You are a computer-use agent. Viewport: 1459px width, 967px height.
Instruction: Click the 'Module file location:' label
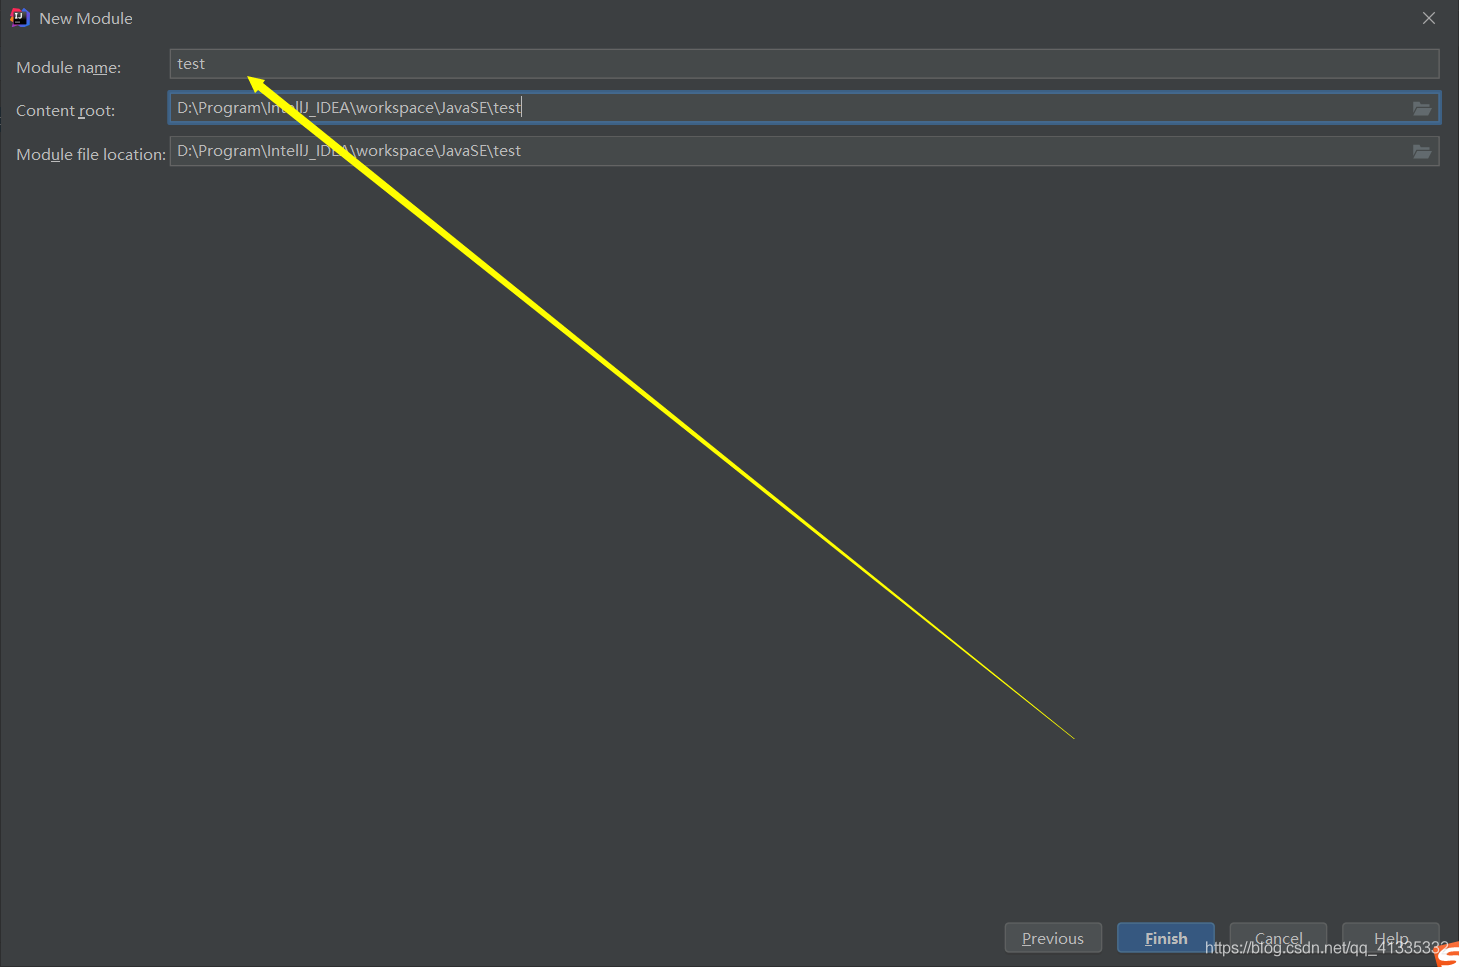91,154
